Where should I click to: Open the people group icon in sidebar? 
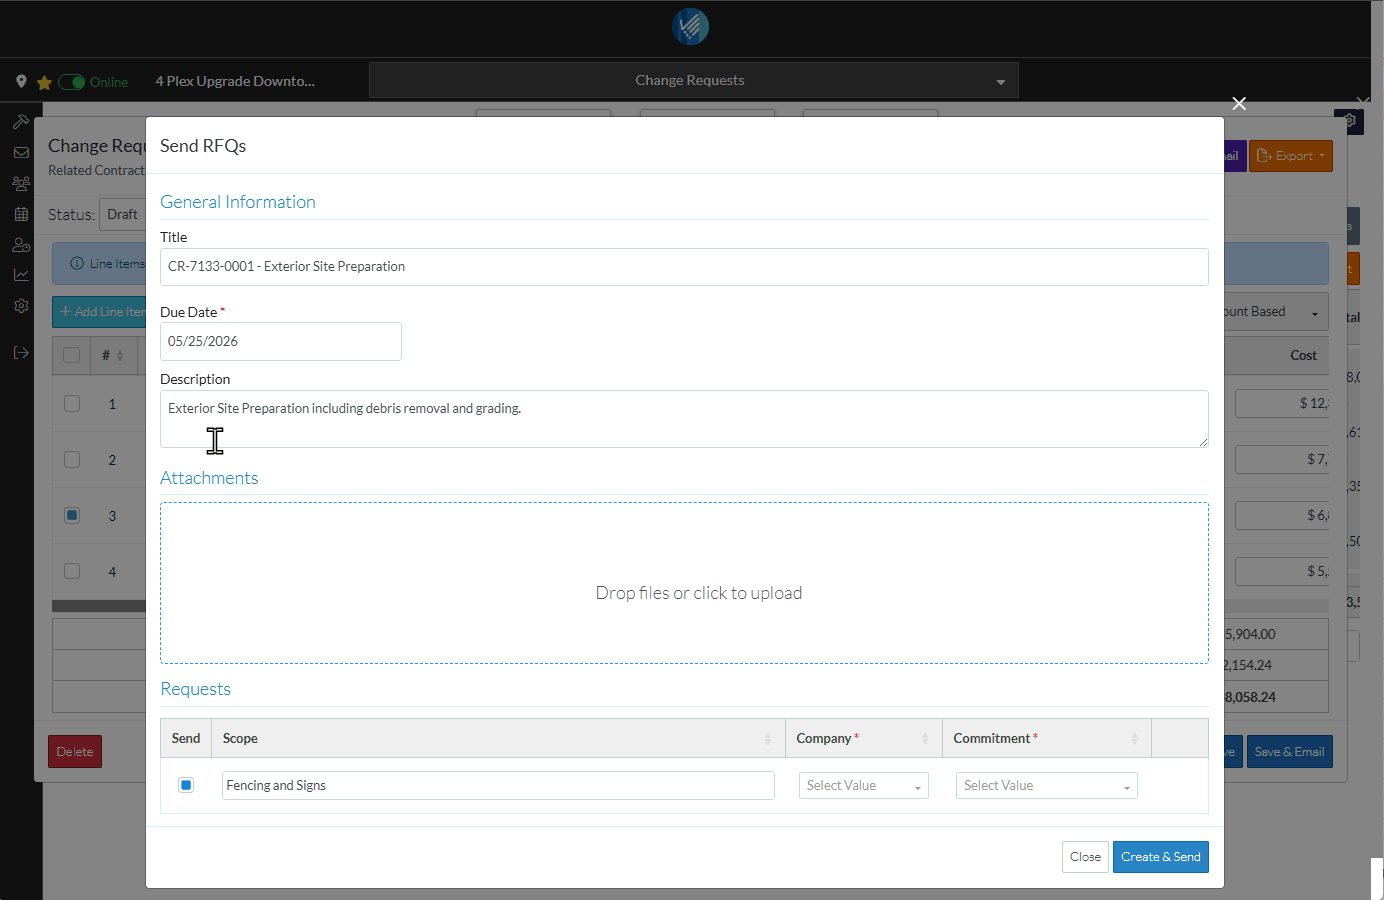tap(21, 184)
